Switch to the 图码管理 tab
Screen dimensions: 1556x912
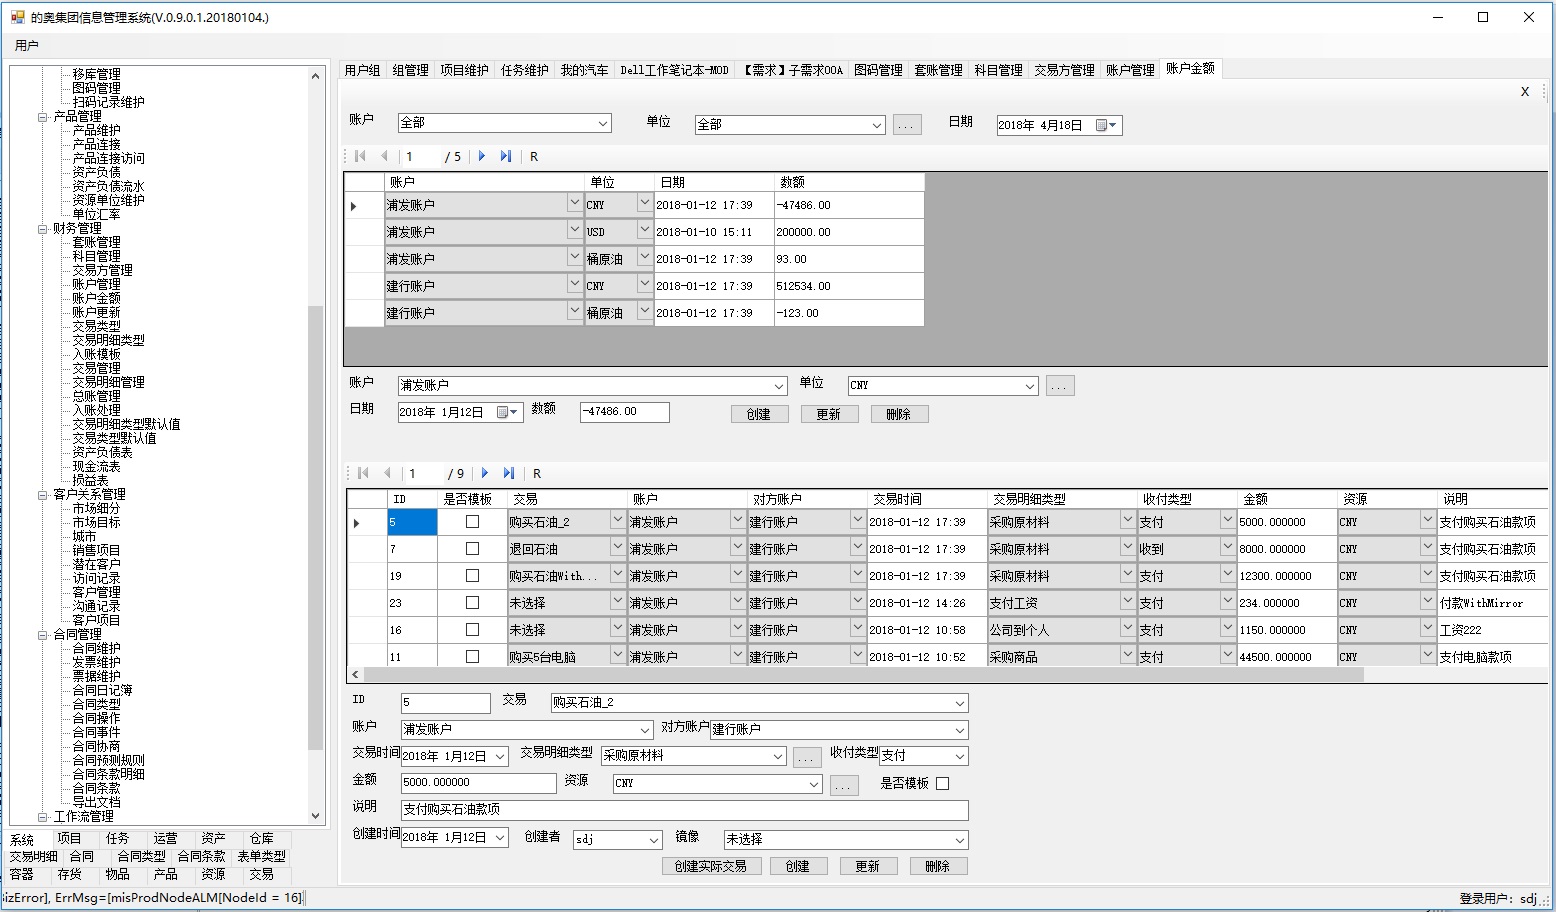coord(879,68)
